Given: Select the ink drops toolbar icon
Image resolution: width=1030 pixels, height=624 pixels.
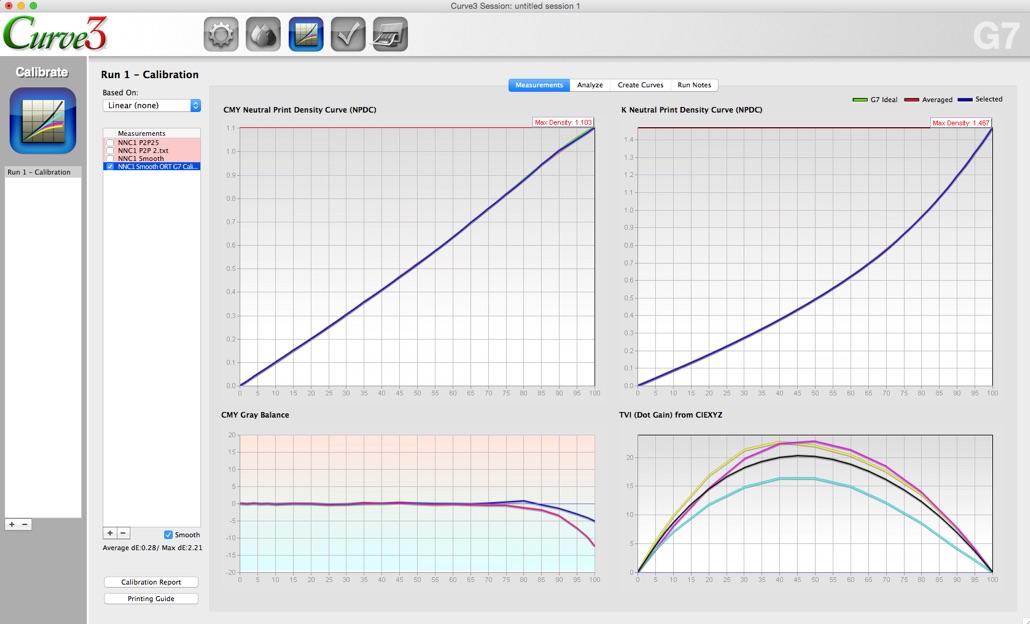Looking at the screenshot, I should point(263,33).
